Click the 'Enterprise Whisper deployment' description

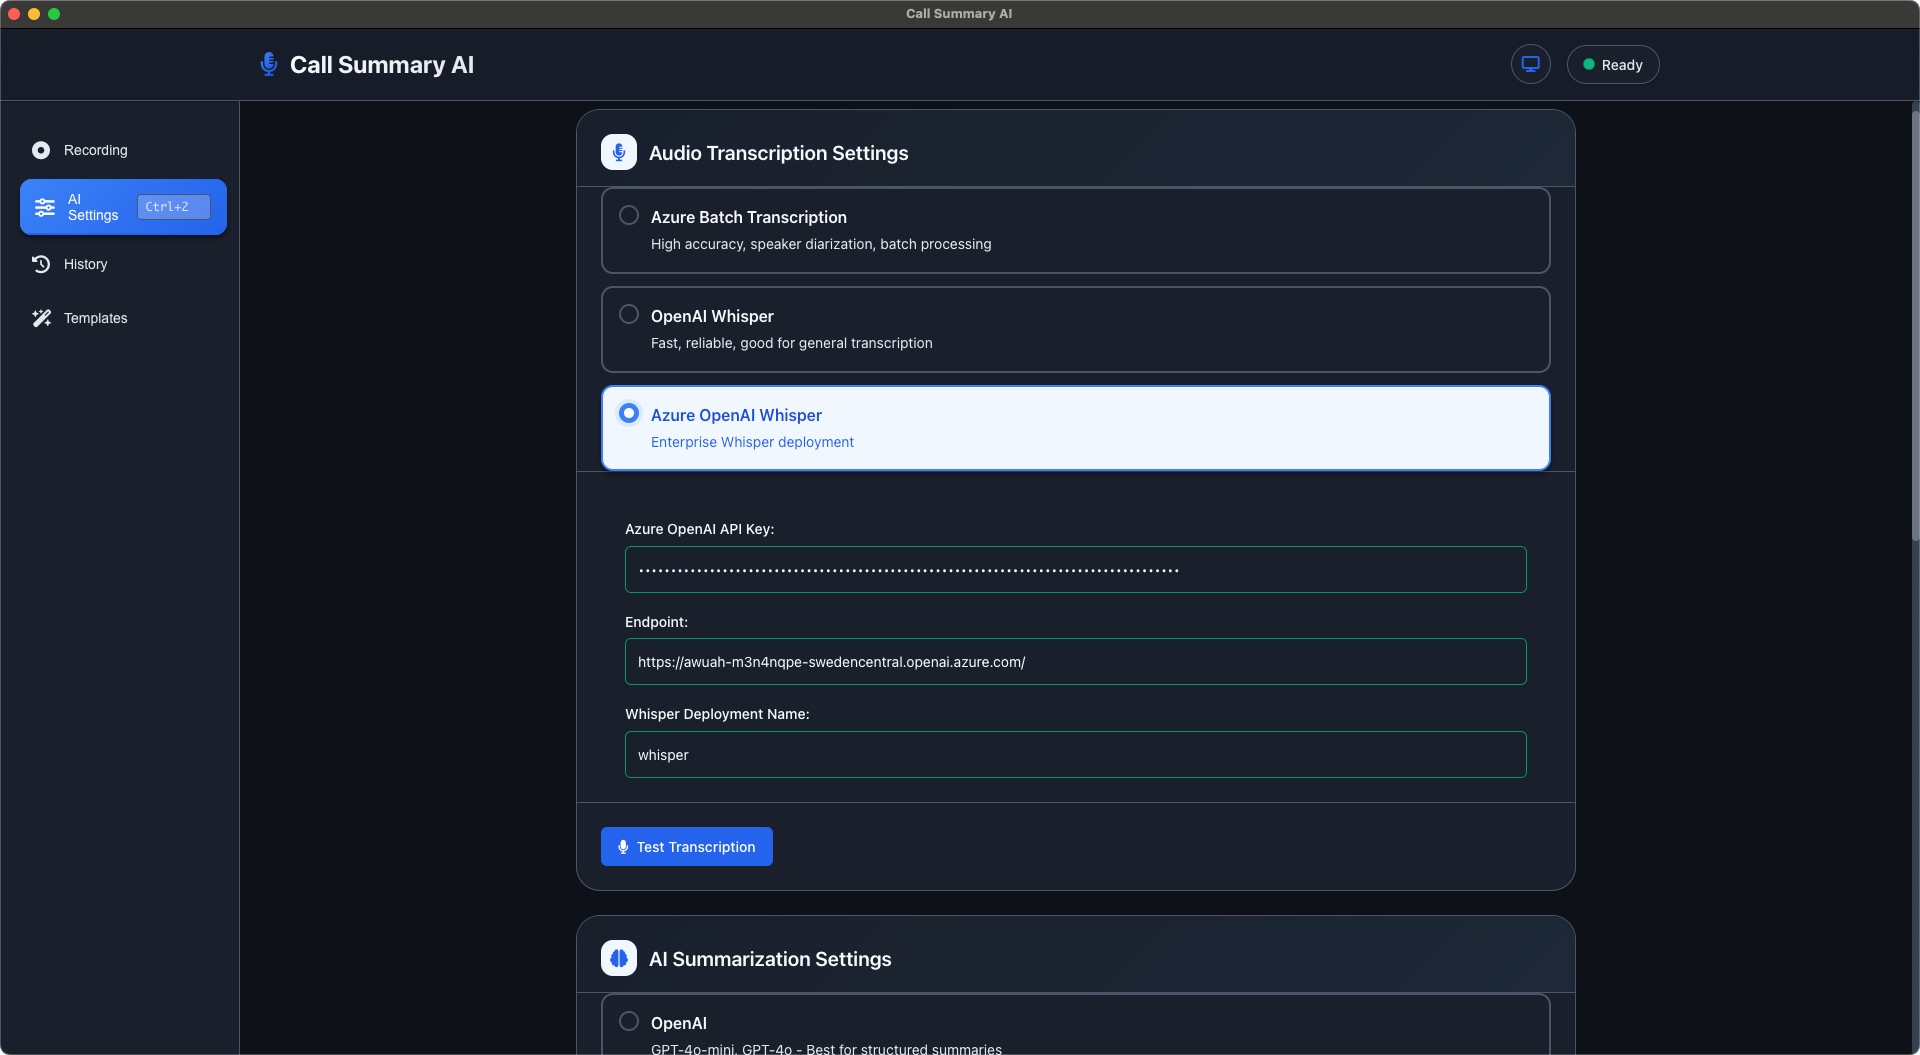[x=752, y=442]
